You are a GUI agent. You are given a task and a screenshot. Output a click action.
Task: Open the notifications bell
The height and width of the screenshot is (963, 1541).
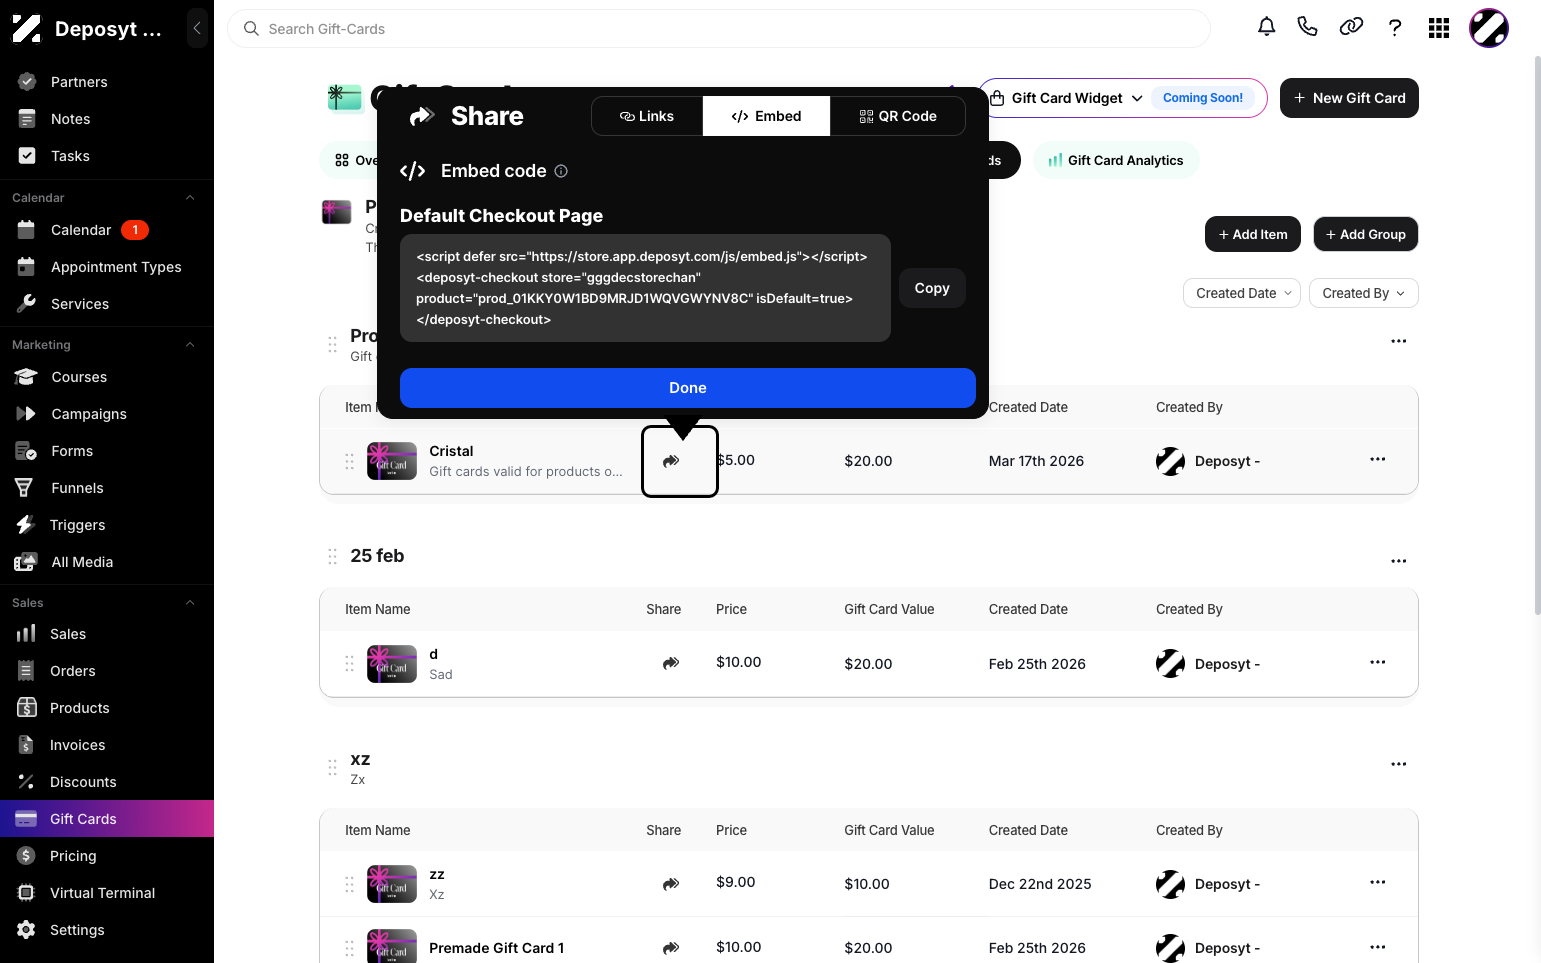1266,27
